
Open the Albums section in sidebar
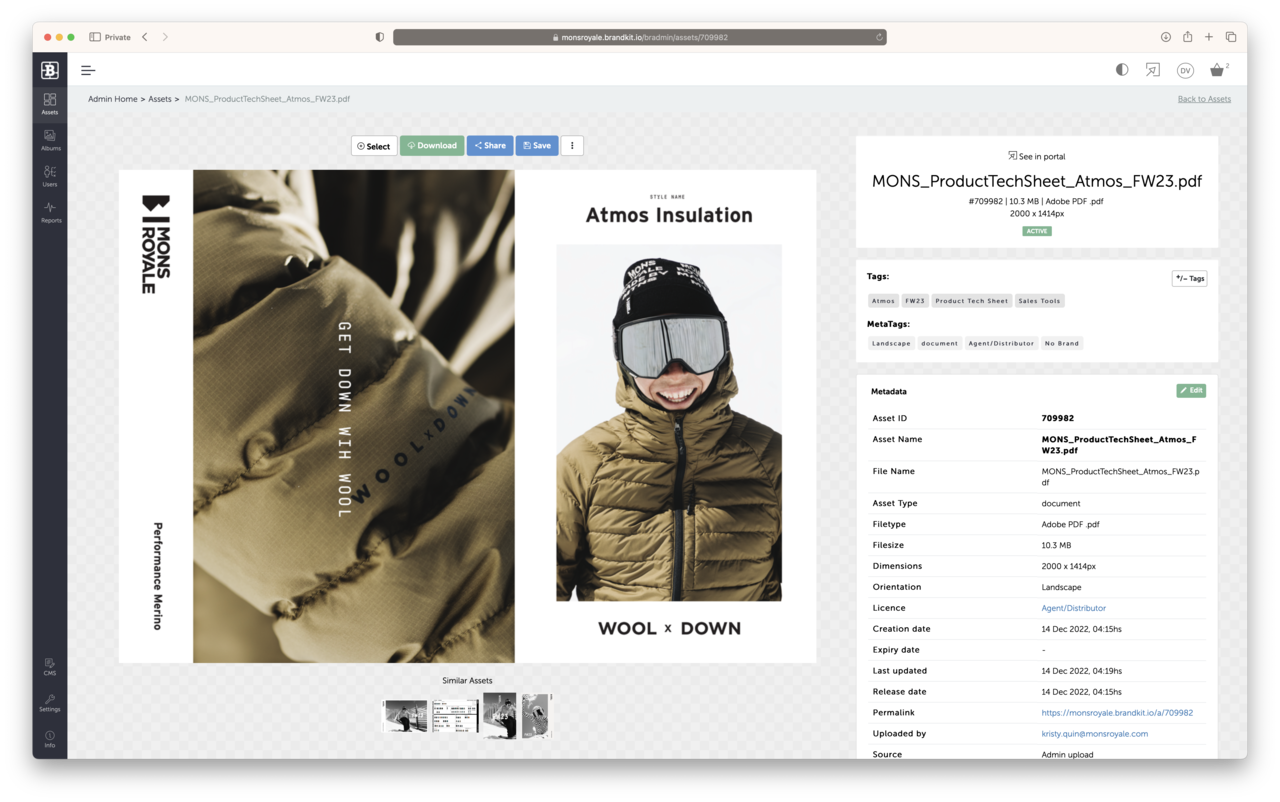(50, 140)
